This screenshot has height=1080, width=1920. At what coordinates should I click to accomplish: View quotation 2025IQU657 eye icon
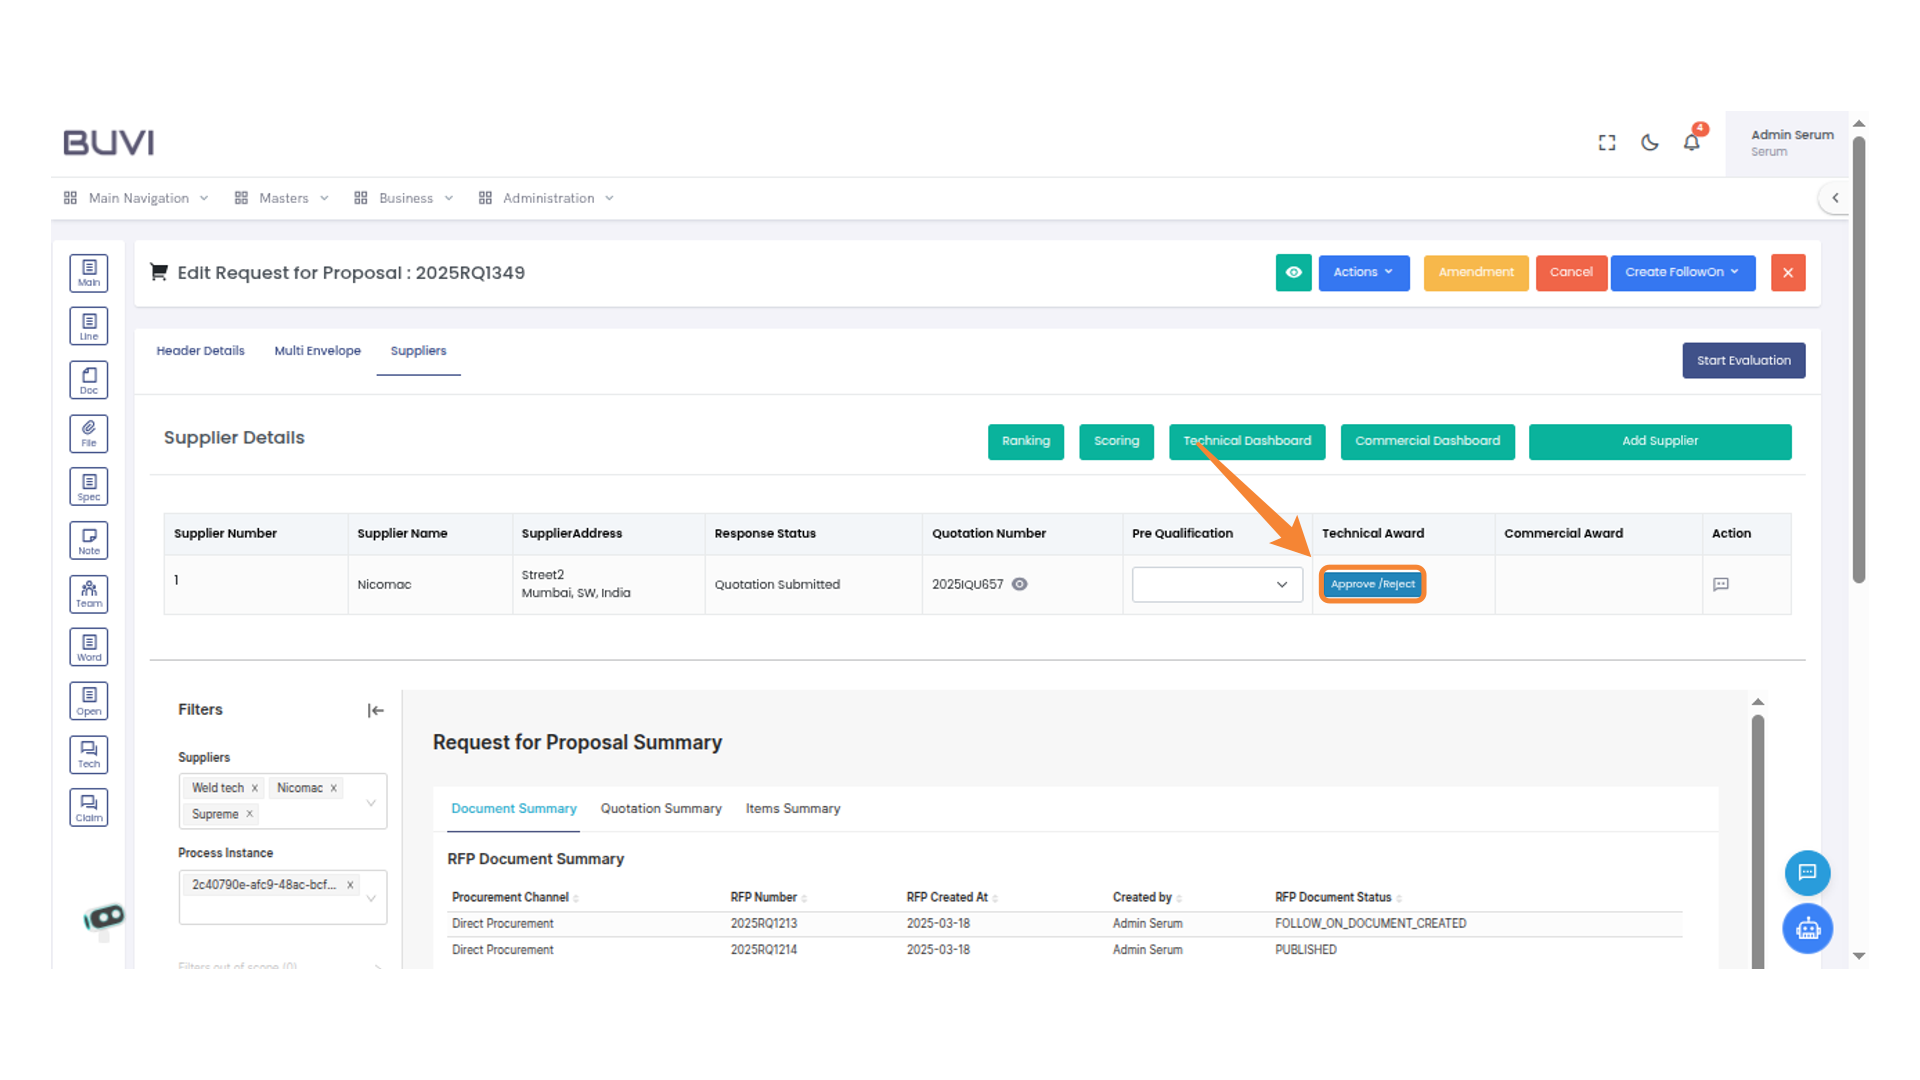[1019, 584]
